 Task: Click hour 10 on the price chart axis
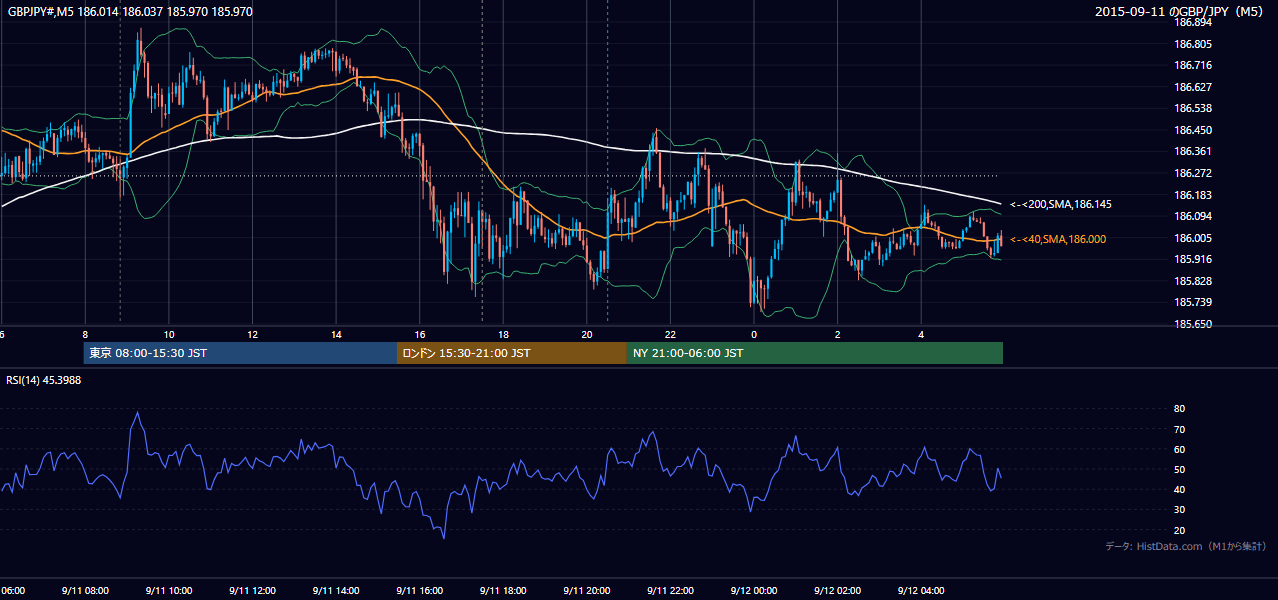tap(169, 335)
